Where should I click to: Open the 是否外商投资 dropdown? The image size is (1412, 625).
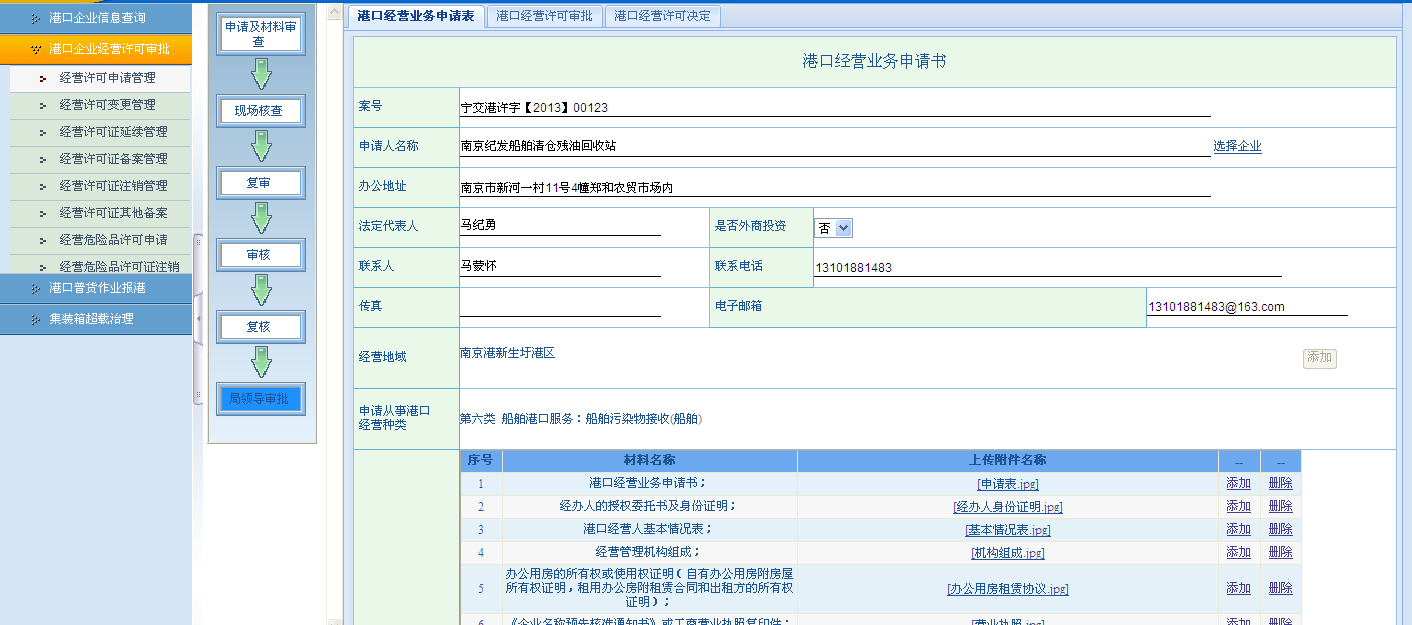(833, 228)
